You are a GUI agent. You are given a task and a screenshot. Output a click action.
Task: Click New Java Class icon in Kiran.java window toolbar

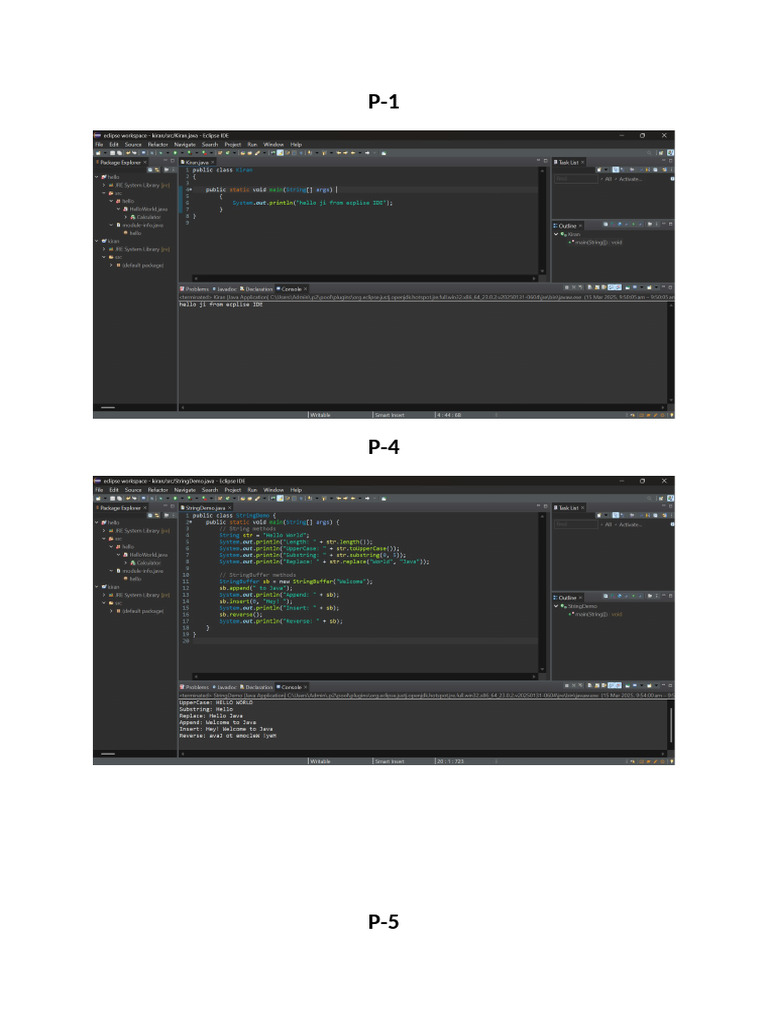click(x=227, y=153)
